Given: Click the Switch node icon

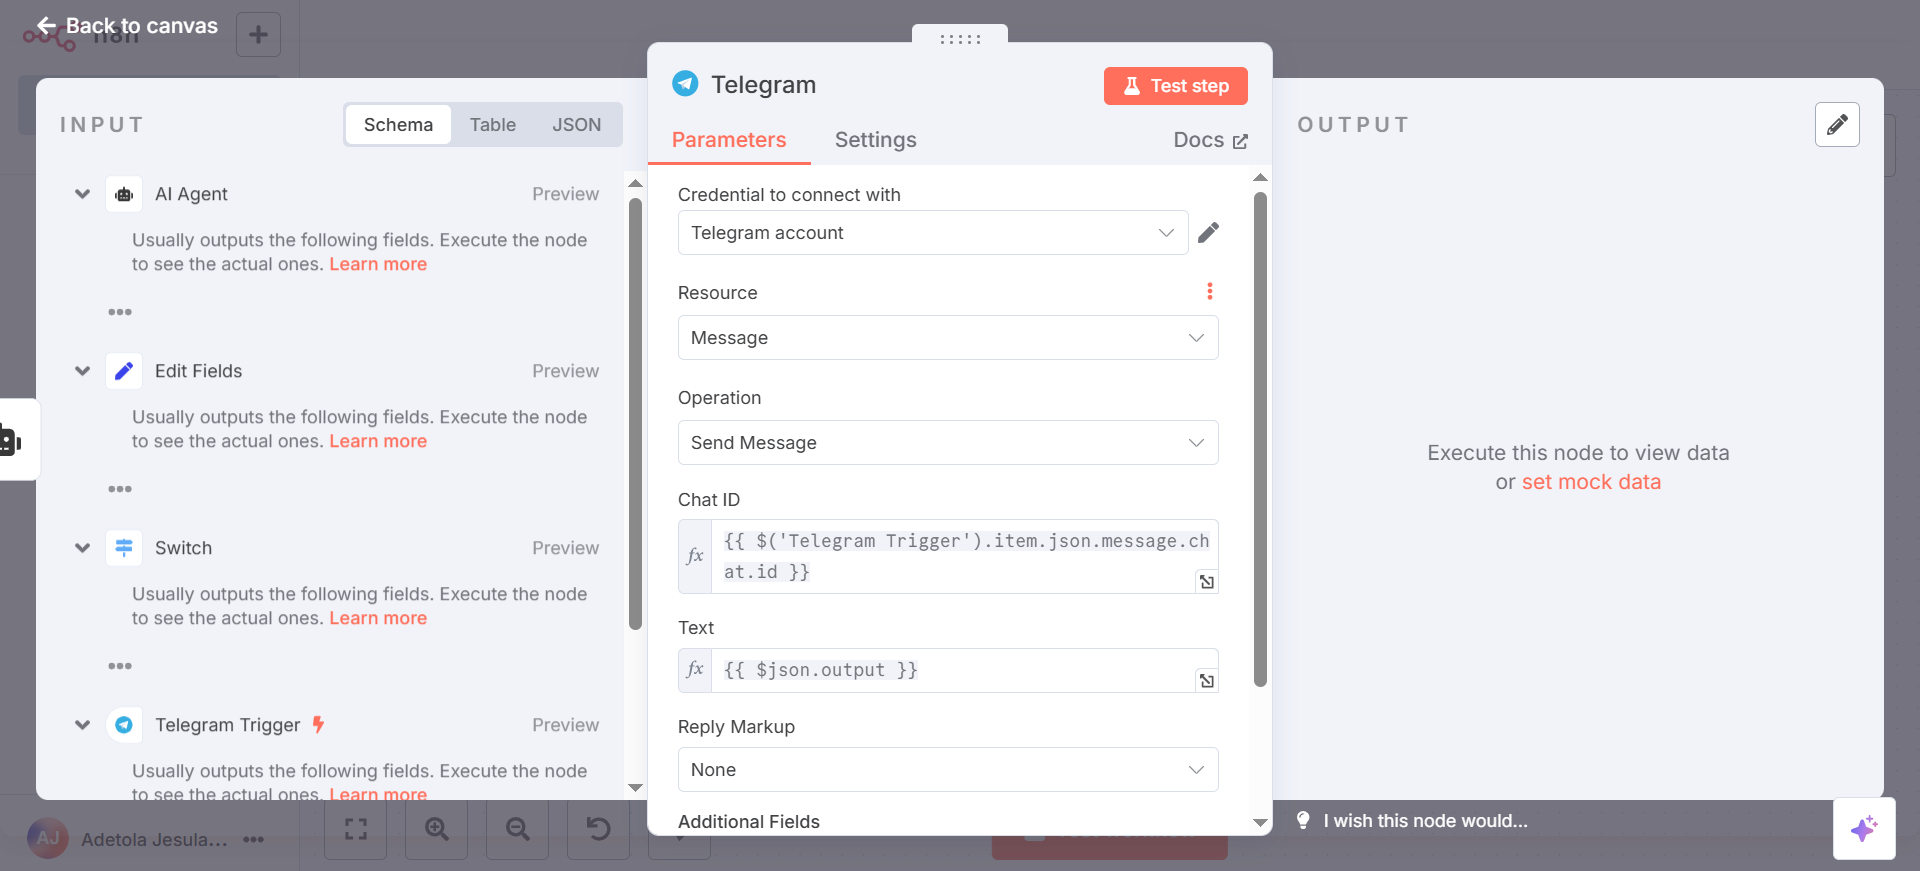Looking at the screenshot, I should pyautogui.click(x=124, y=548).
